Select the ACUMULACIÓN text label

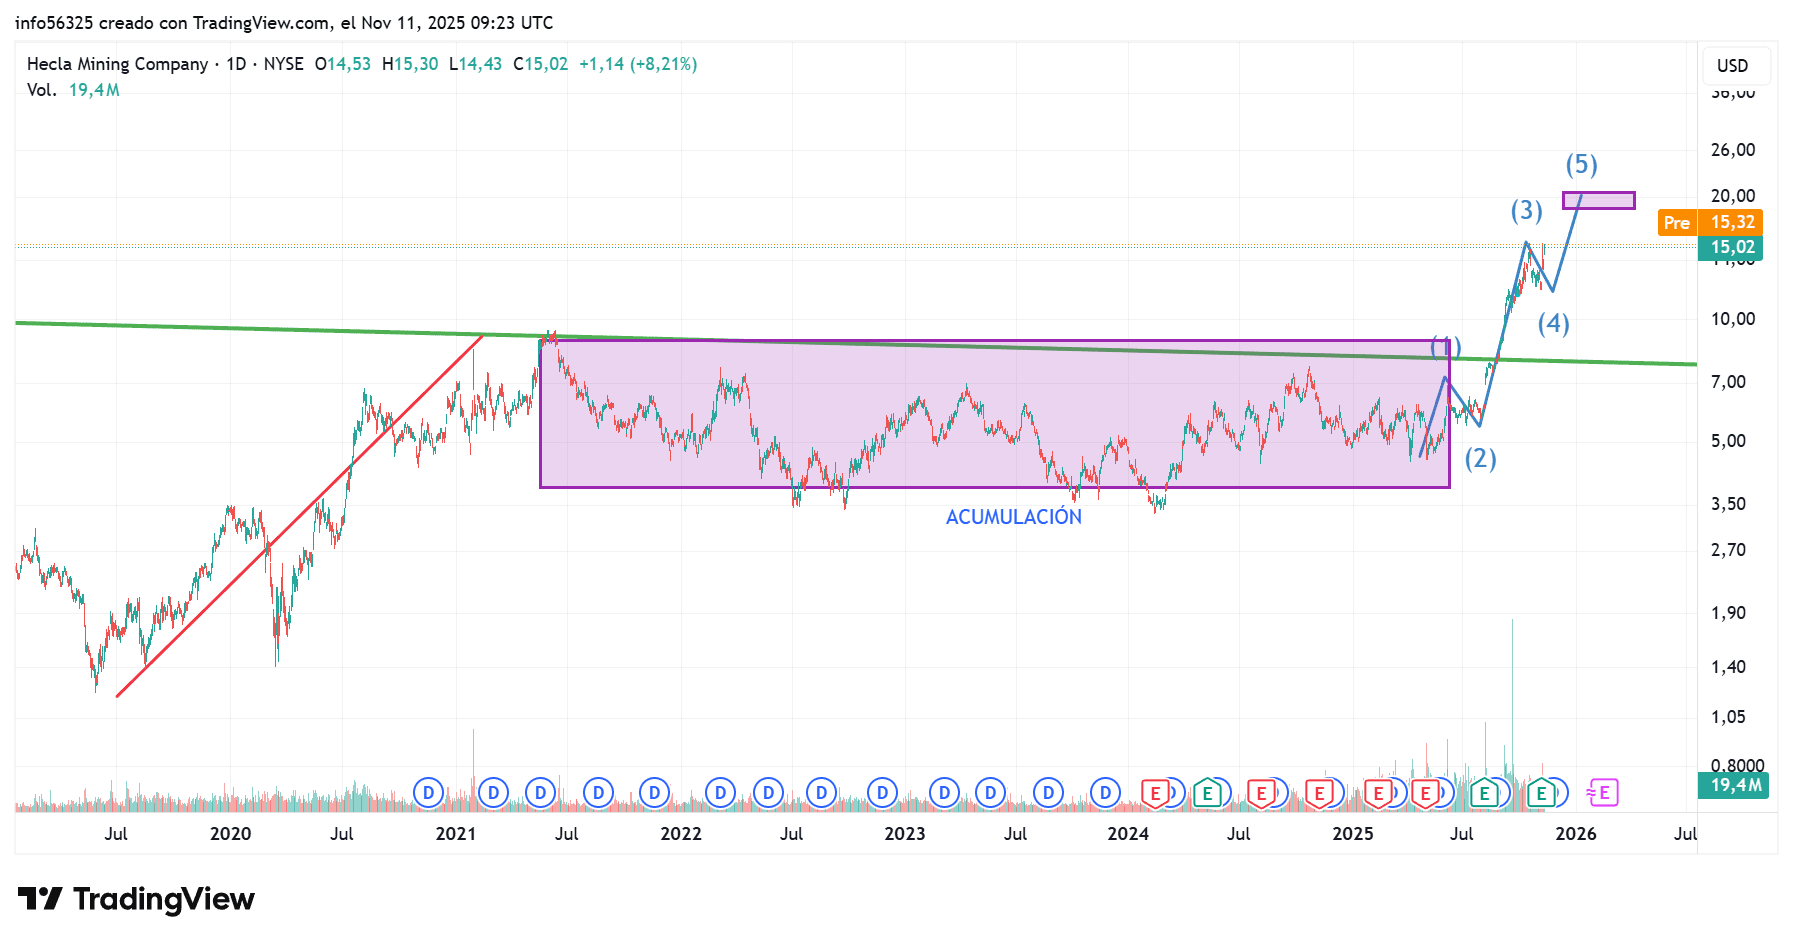[x=1013, y=517]
